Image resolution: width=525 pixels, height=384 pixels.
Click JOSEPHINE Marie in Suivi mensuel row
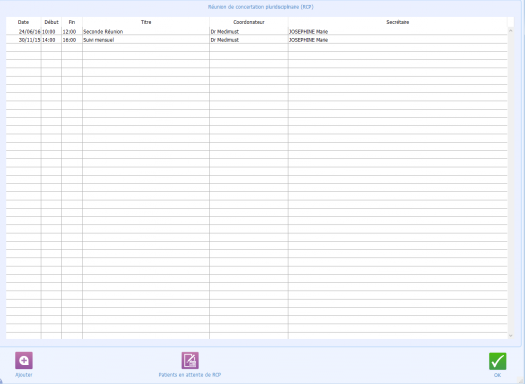pos(308,40)
